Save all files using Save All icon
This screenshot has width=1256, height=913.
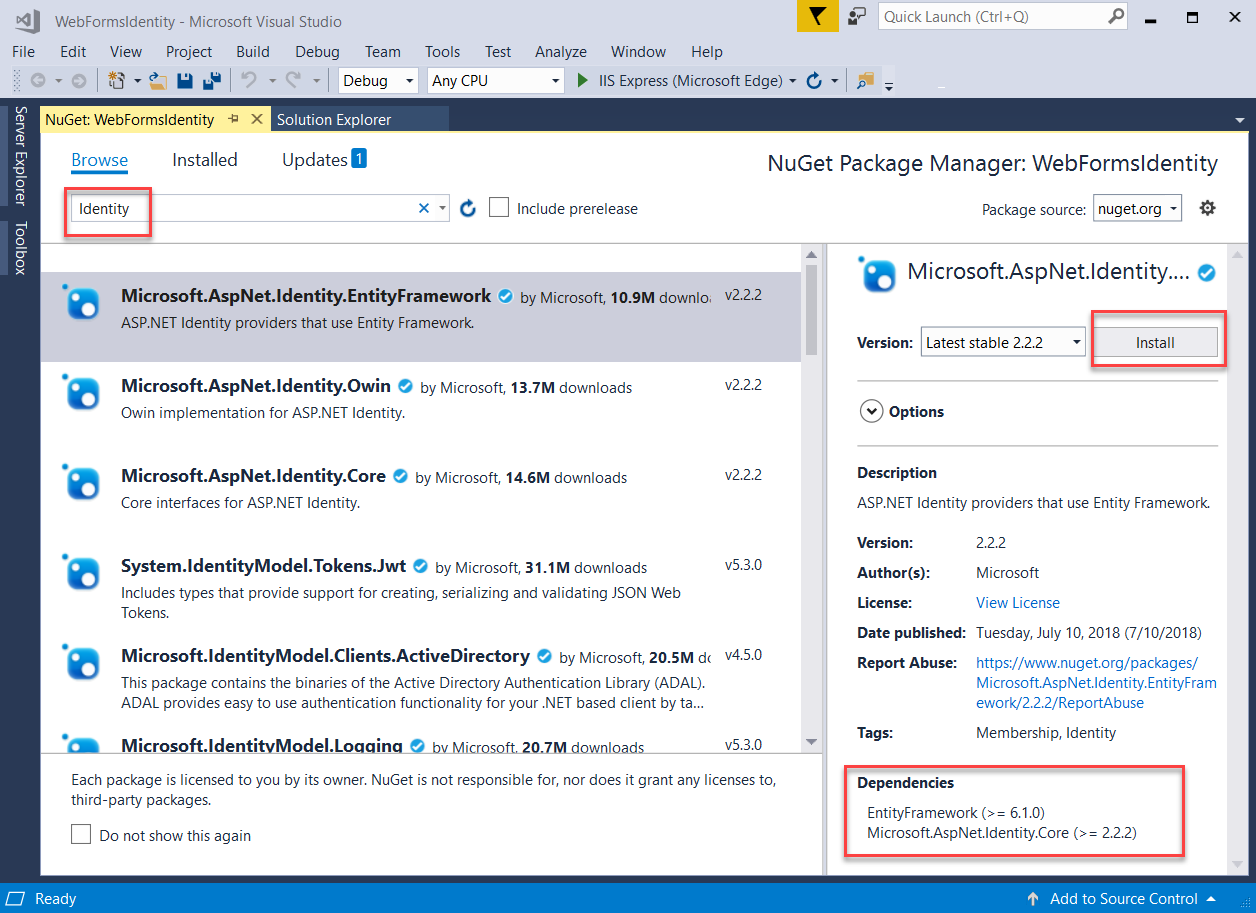click(x=211, y=80)
